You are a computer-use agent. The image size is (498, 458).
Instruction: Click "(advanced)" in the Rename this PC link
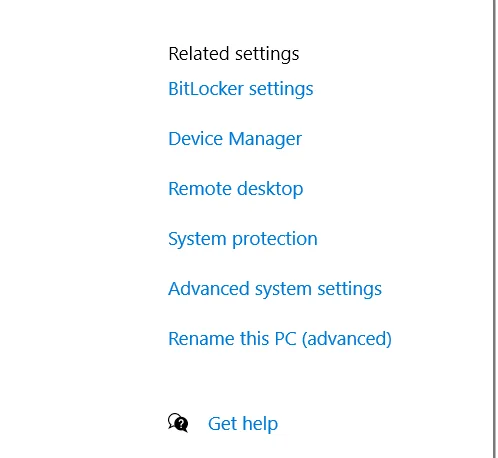click(347, 339)
